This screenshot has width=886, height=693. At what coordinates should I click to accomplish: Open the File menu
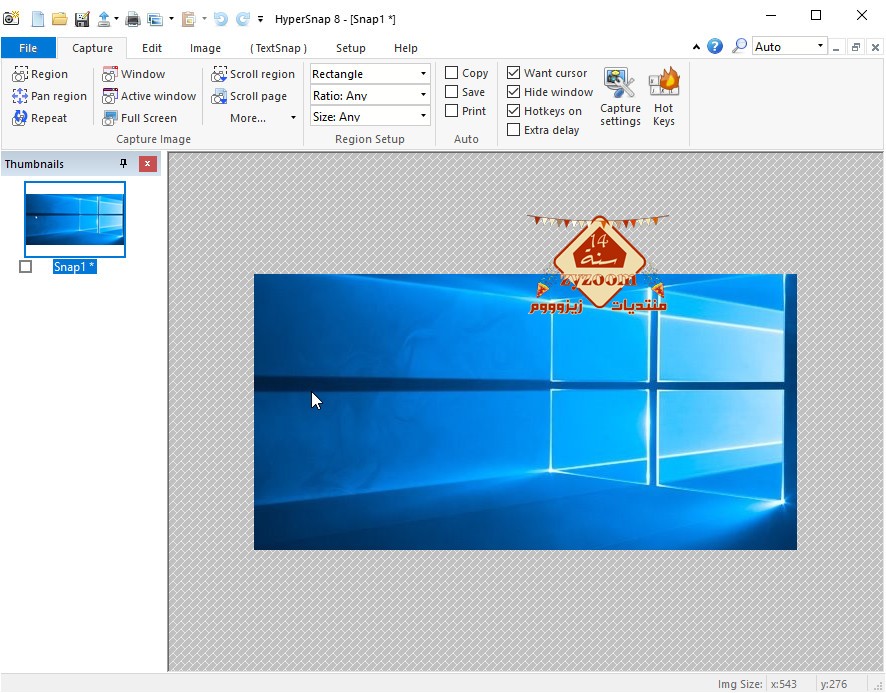click(x=28, y=48)
